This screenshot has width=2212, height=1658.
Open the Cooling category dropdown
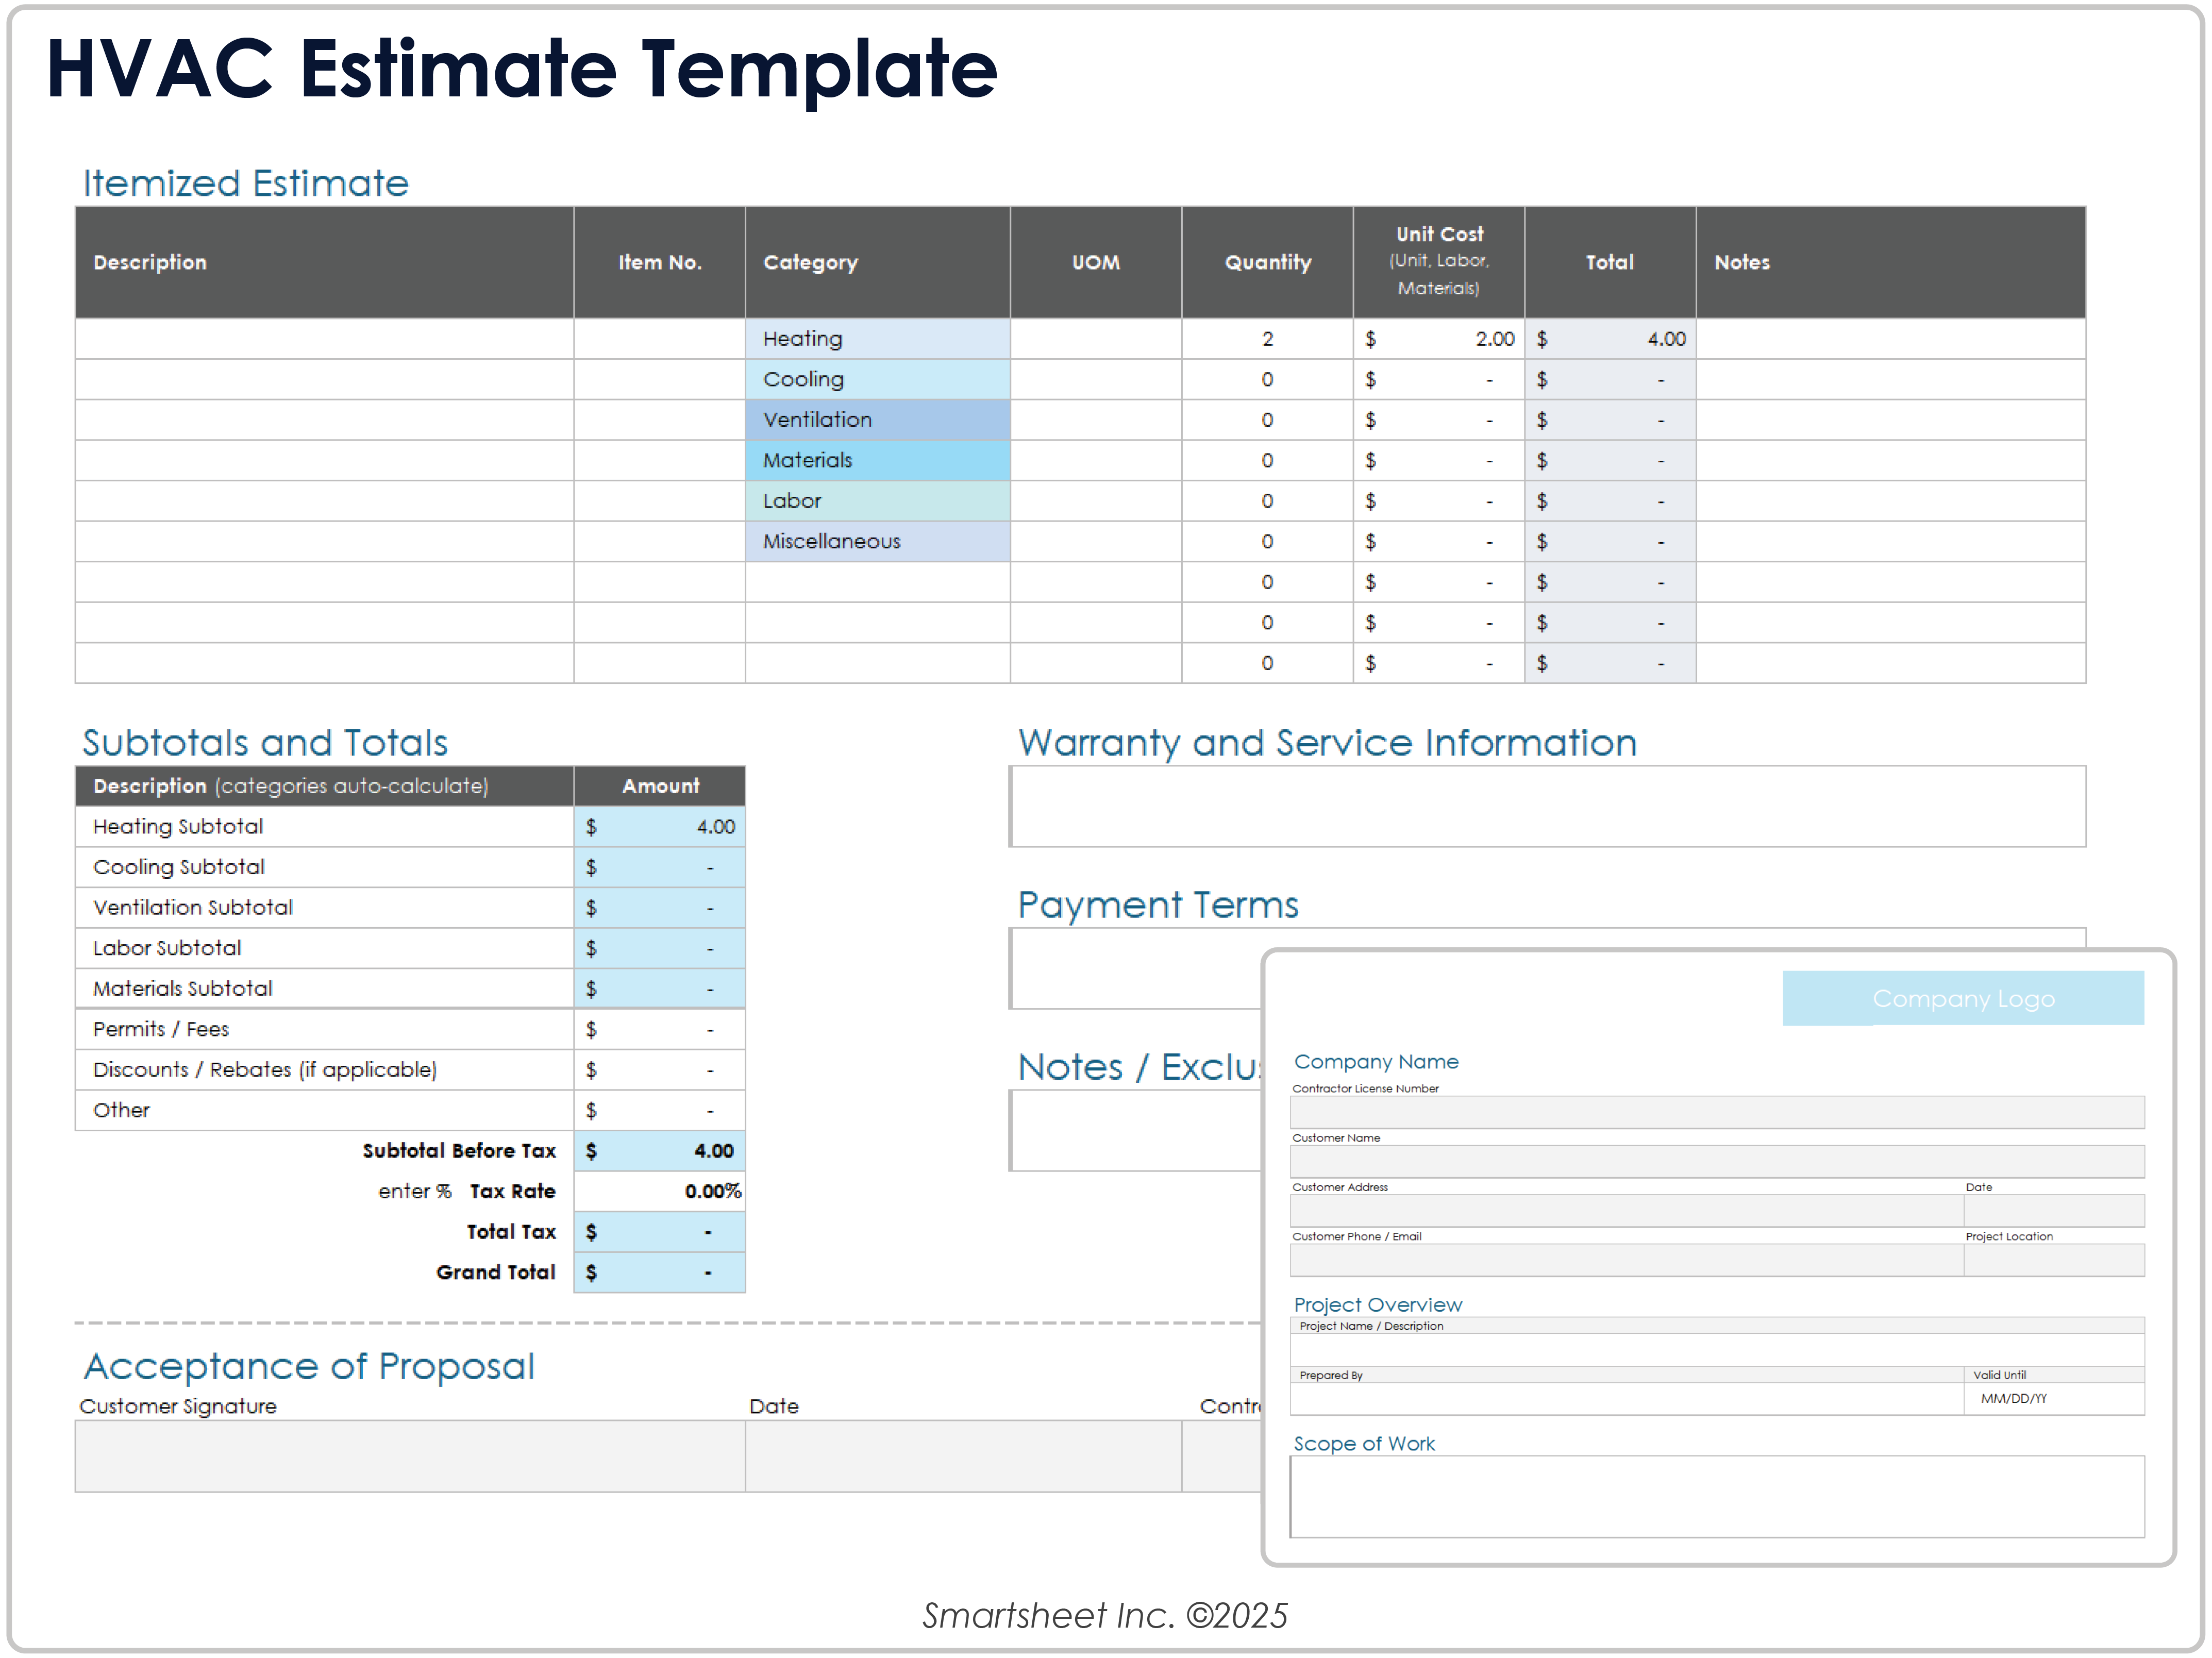[x=878, y=379]
